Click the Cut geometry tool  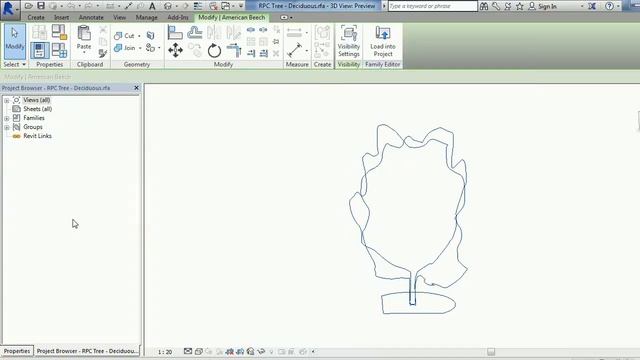click(x=125, y=36)
